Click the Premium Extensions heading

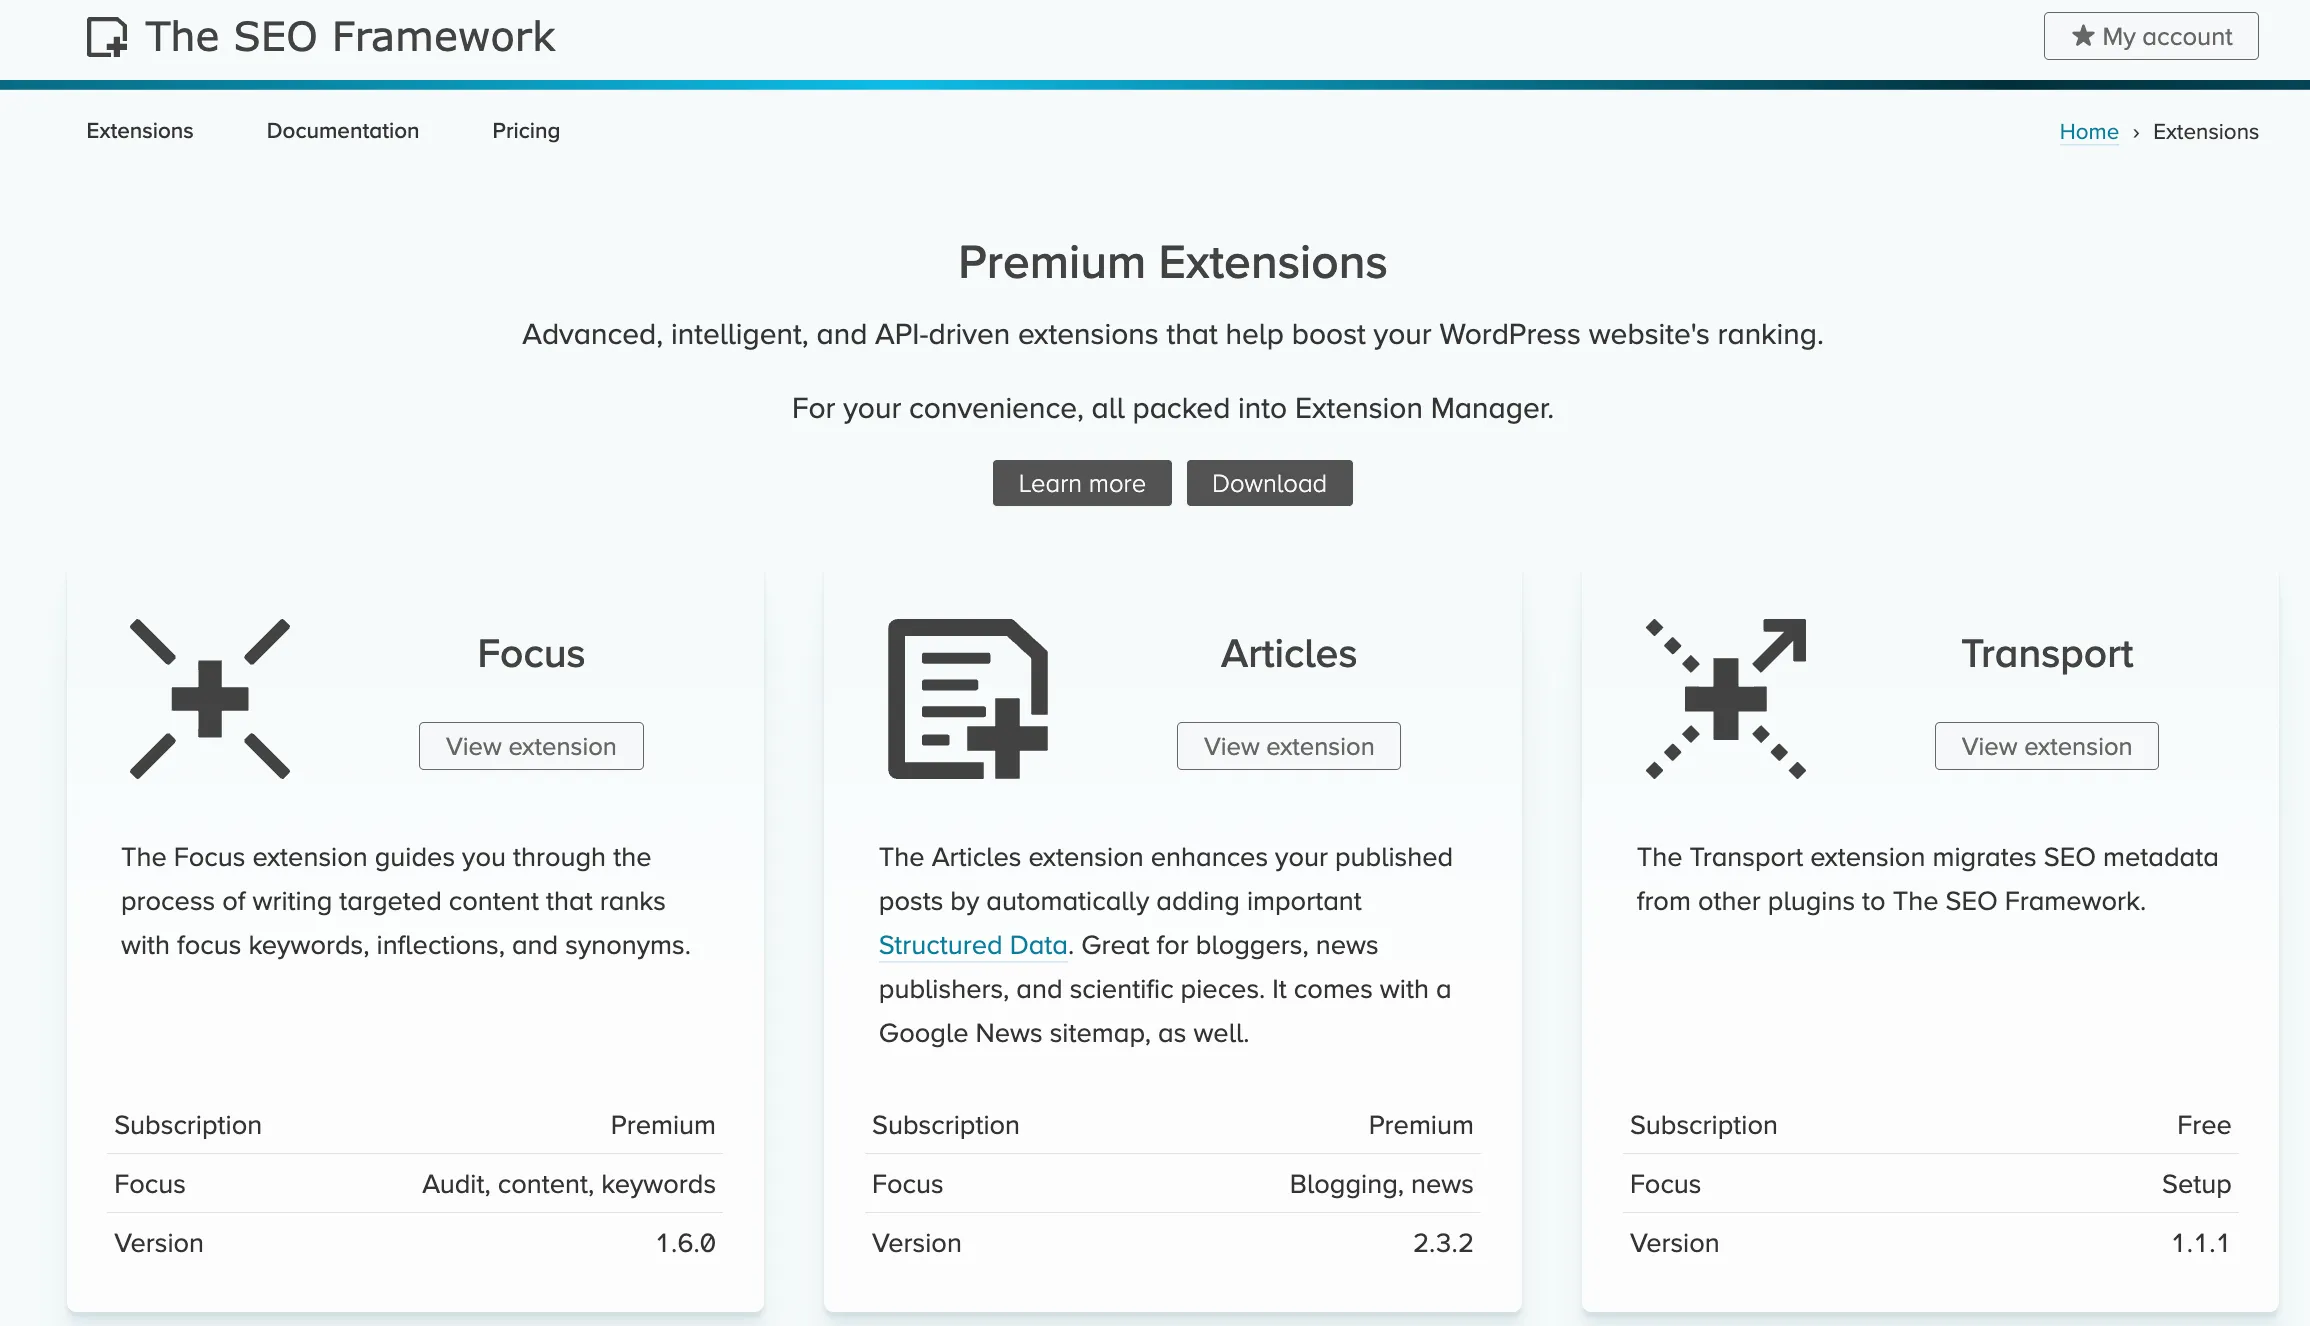[x=1172, y=262]
